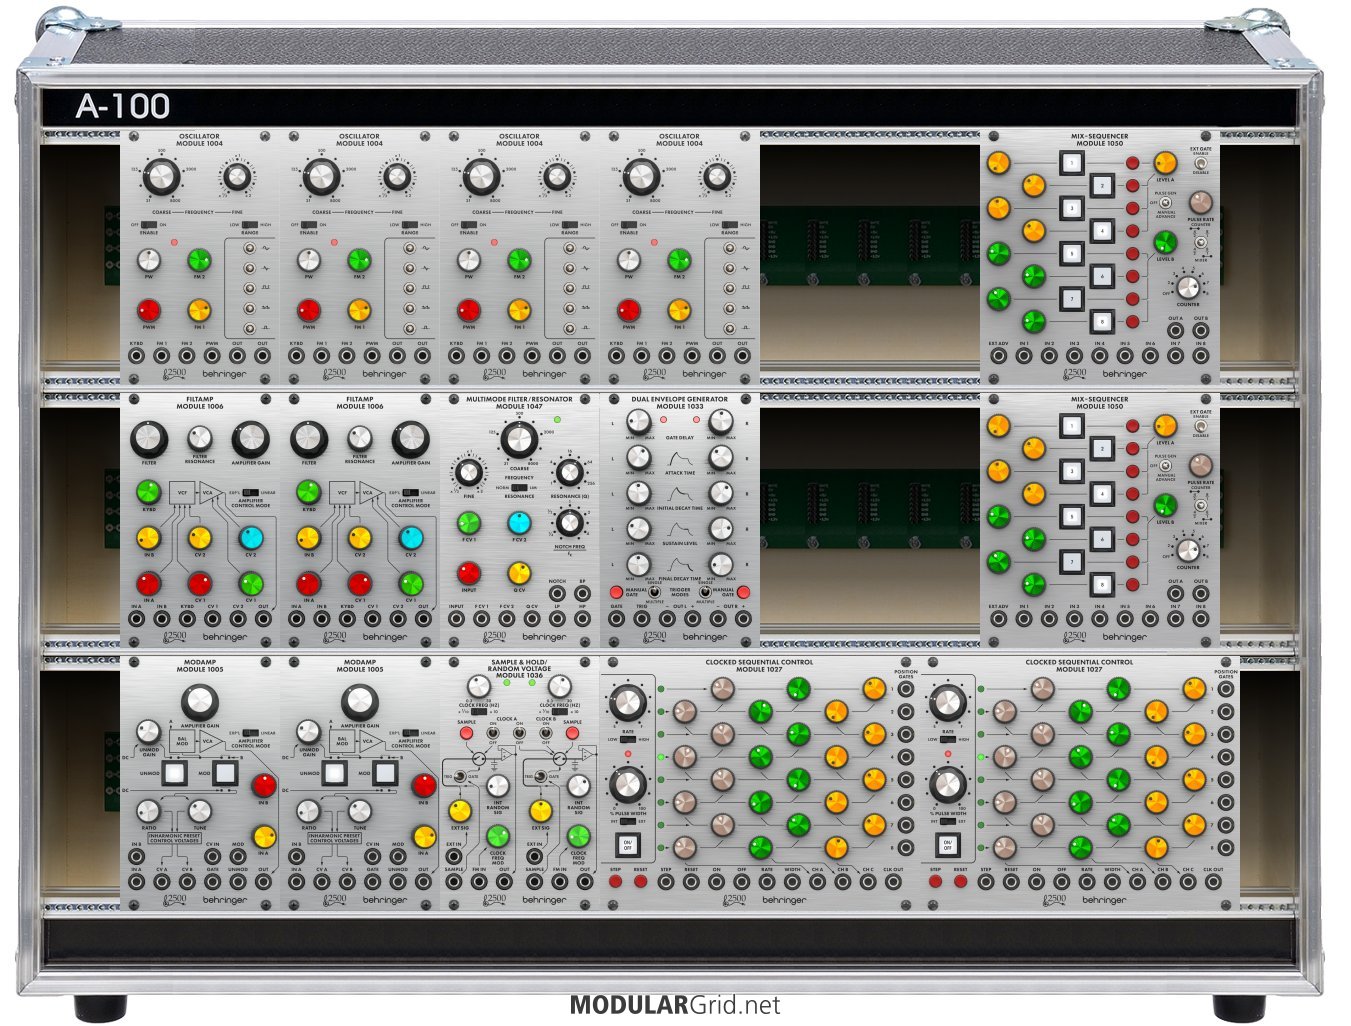Screen dimensions: 1351x1026
Task: Click the OUT A jack on upper Mix-Sequencer
Action: click(1175, 331)
